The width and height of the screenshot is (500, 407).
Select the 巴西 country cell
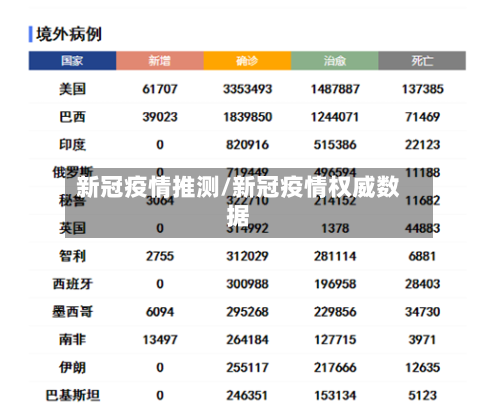point(72,117)
